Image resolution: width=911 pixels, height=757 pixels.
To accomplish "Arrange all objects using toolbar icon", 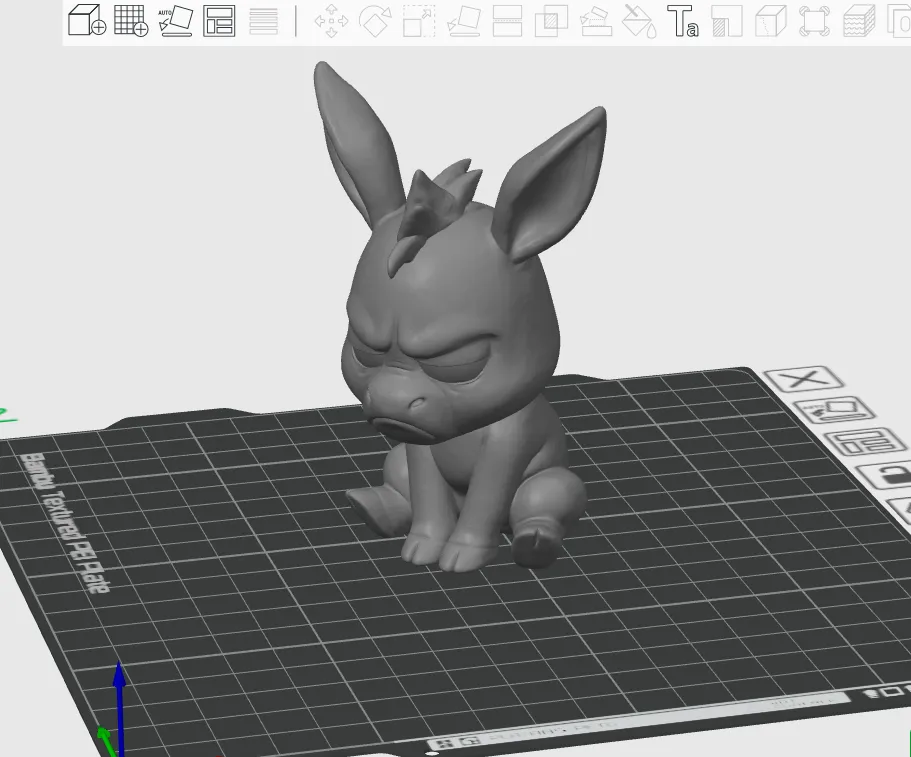I will (x=219, y=21).
